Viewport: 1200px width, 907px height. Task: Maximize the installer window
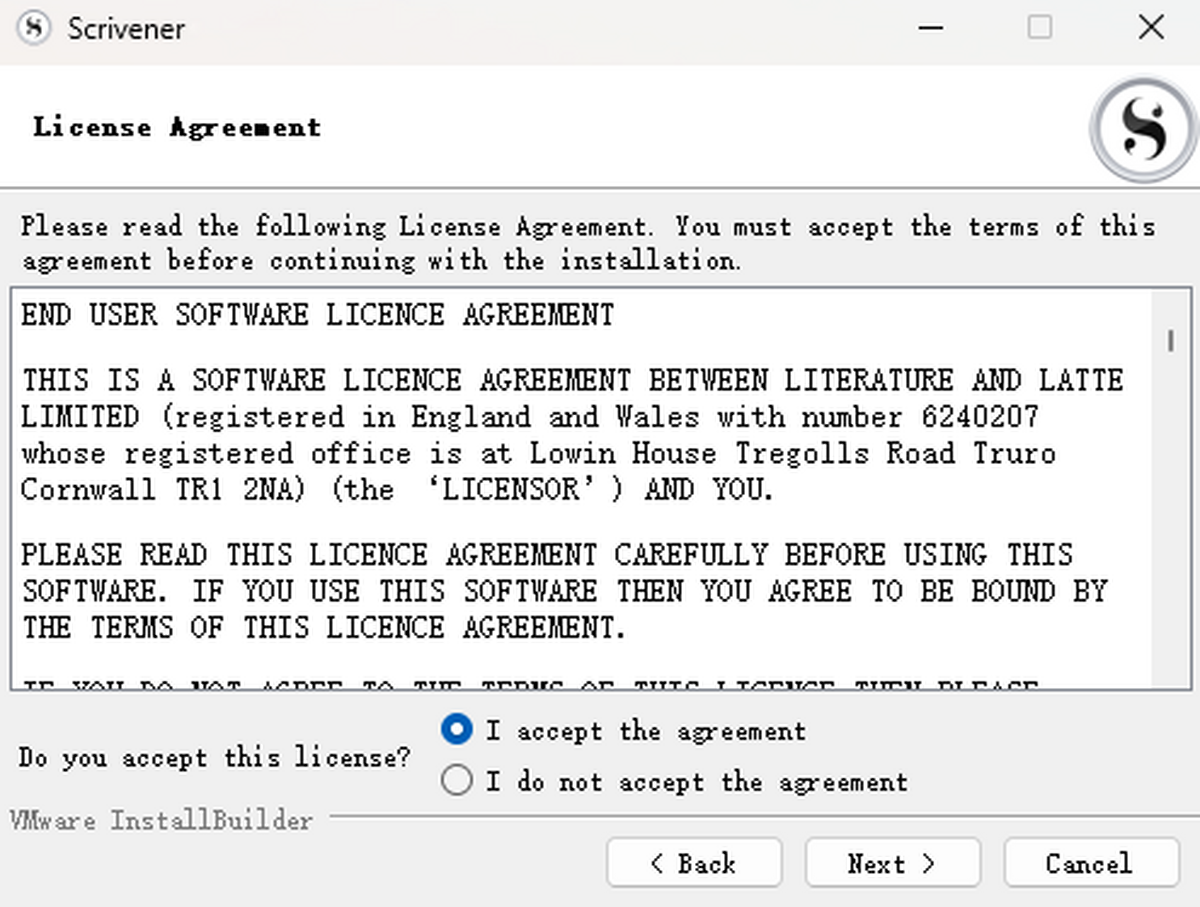click(x=1040, y=28)
